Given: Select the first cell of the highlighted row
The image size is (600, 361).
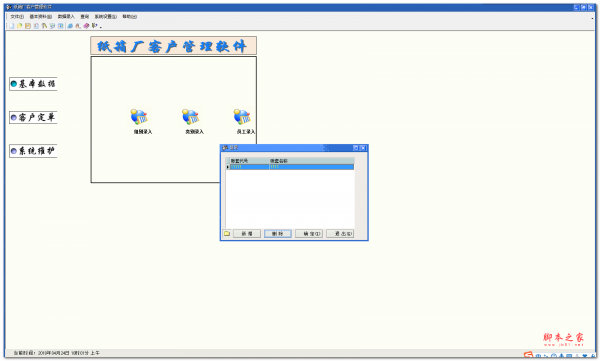Looking at the screenshot, I should click(x=249, y=167).
